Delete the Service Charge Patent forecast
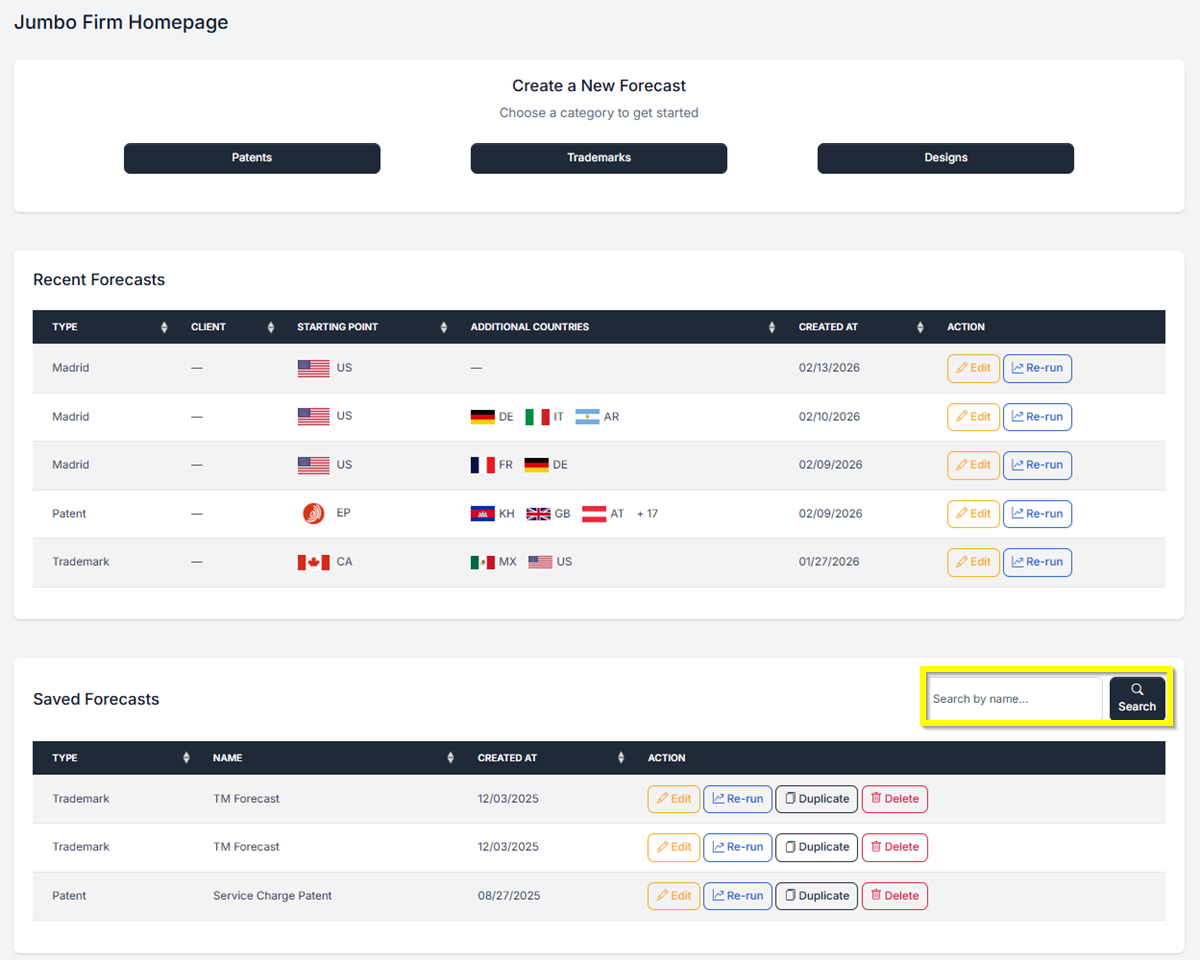This screenshot has height=960, width=1200. click(894, 896)
